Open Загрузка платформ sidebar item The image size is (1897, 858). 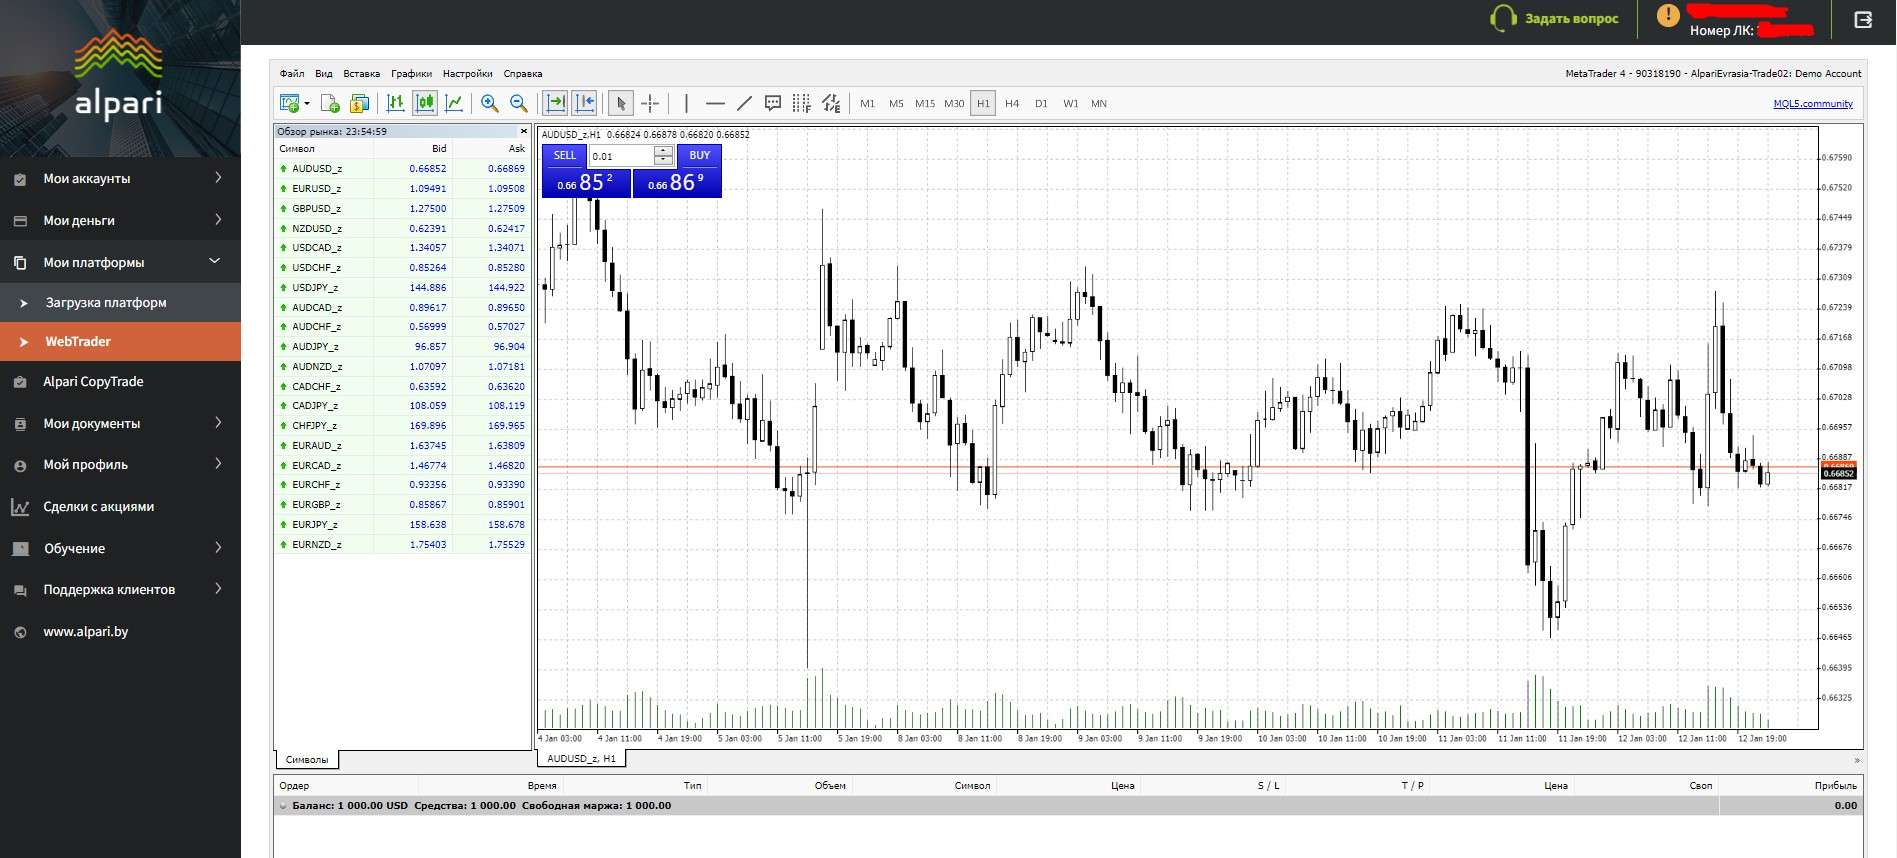tap(120, 302)
